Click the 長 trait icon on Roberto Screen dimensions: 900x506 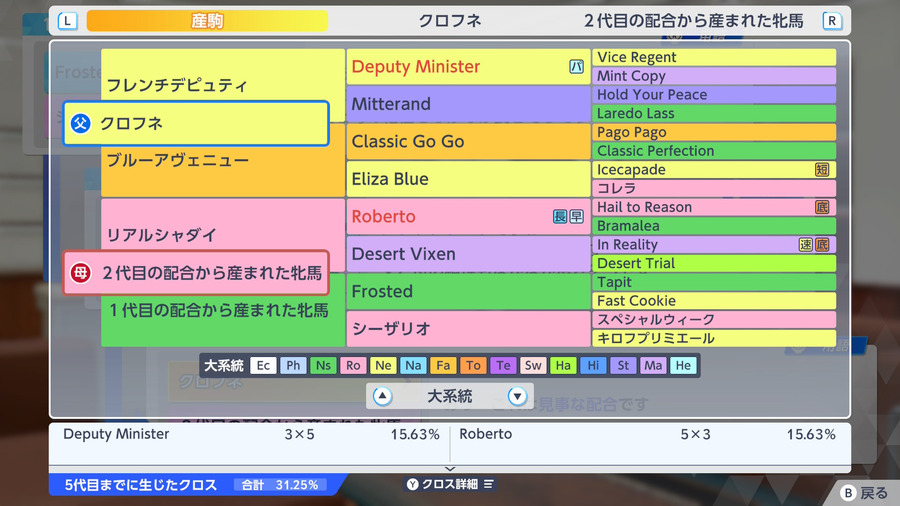[x=560, y=216]
